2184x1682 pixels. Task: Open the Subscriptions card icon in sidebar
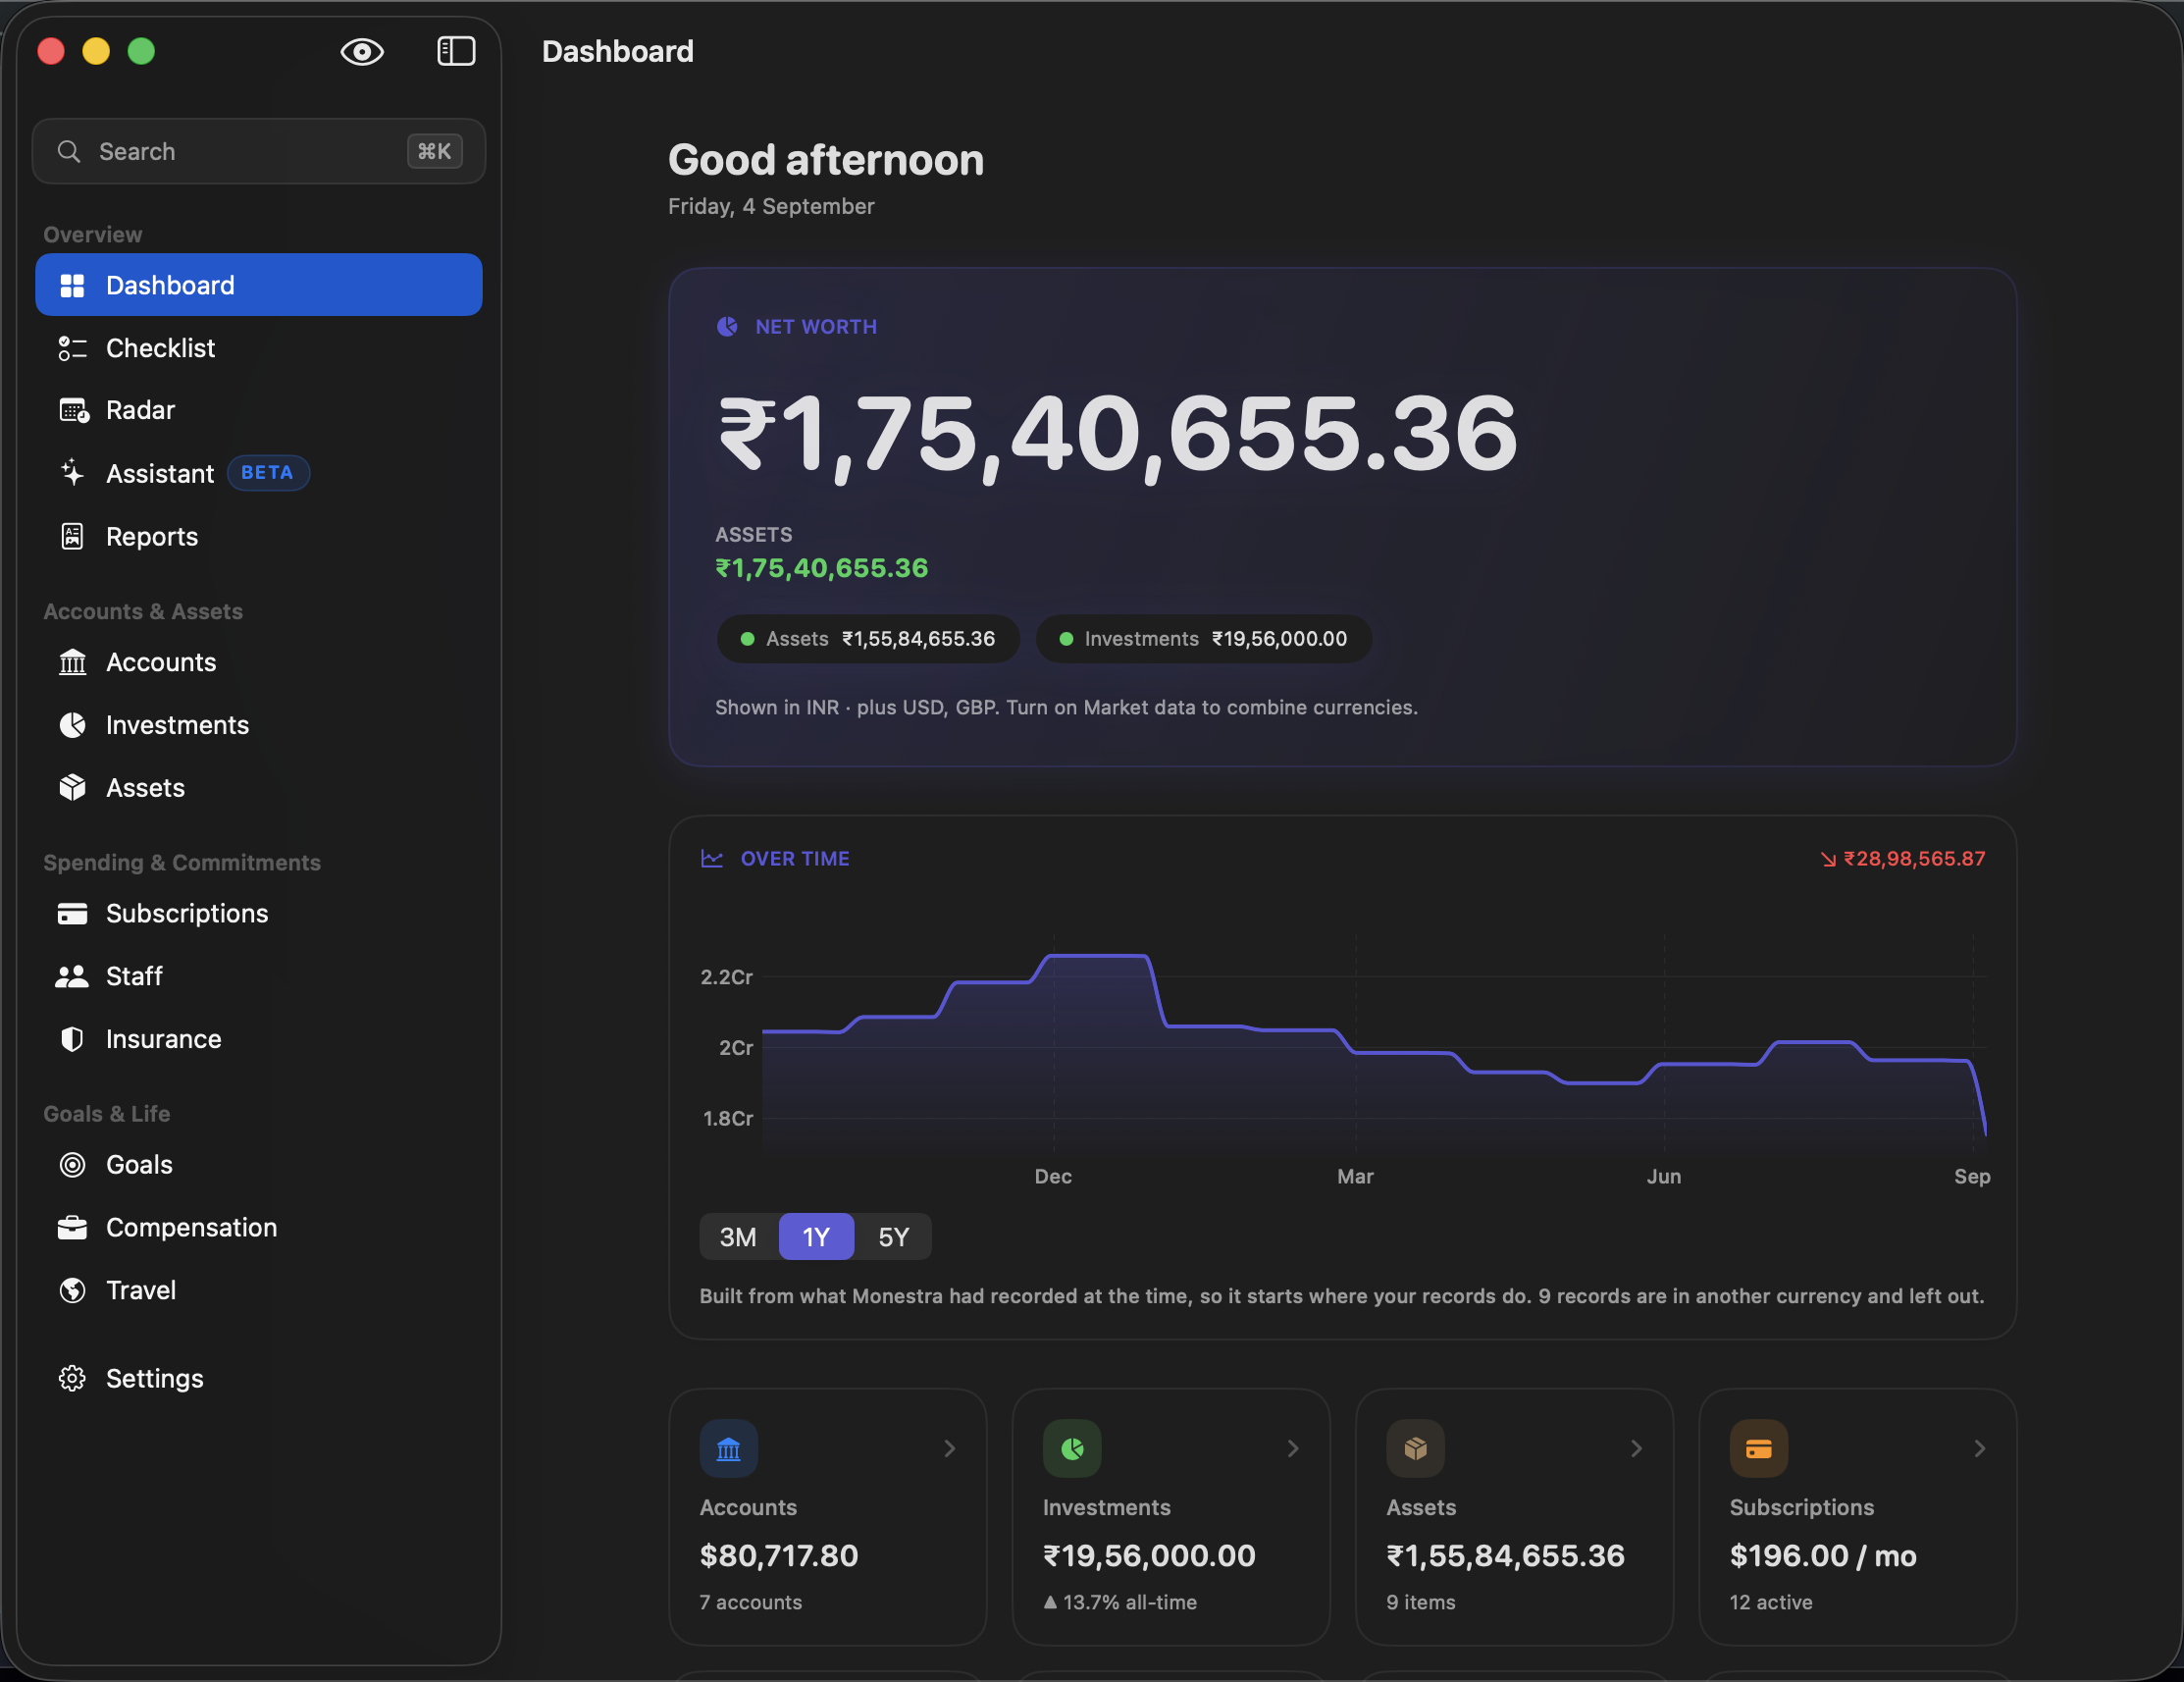point(72,913)
